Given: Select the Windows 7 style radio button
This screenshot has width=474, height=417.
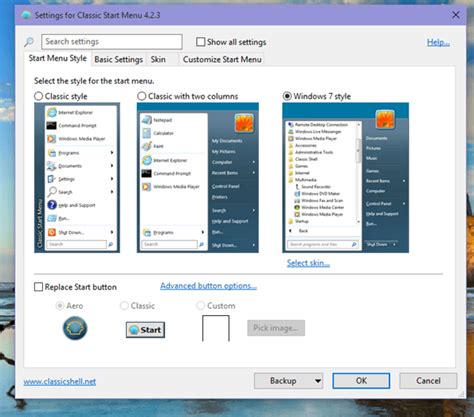Looking at the screenshot, I should point(287,96).
